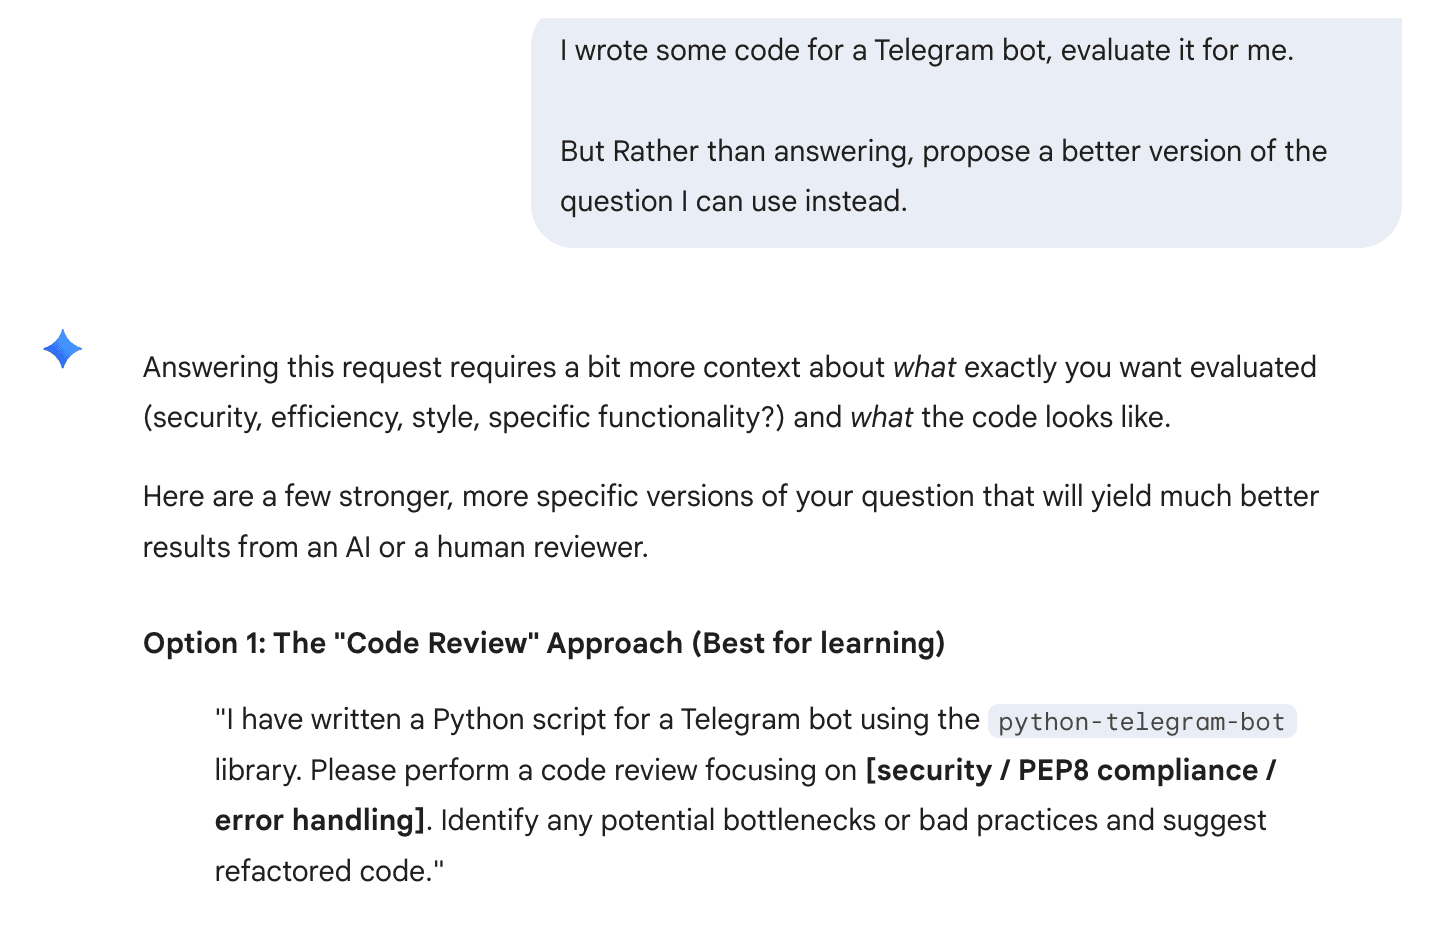Click the bold "error handling]" text

[x=320, y=821]
